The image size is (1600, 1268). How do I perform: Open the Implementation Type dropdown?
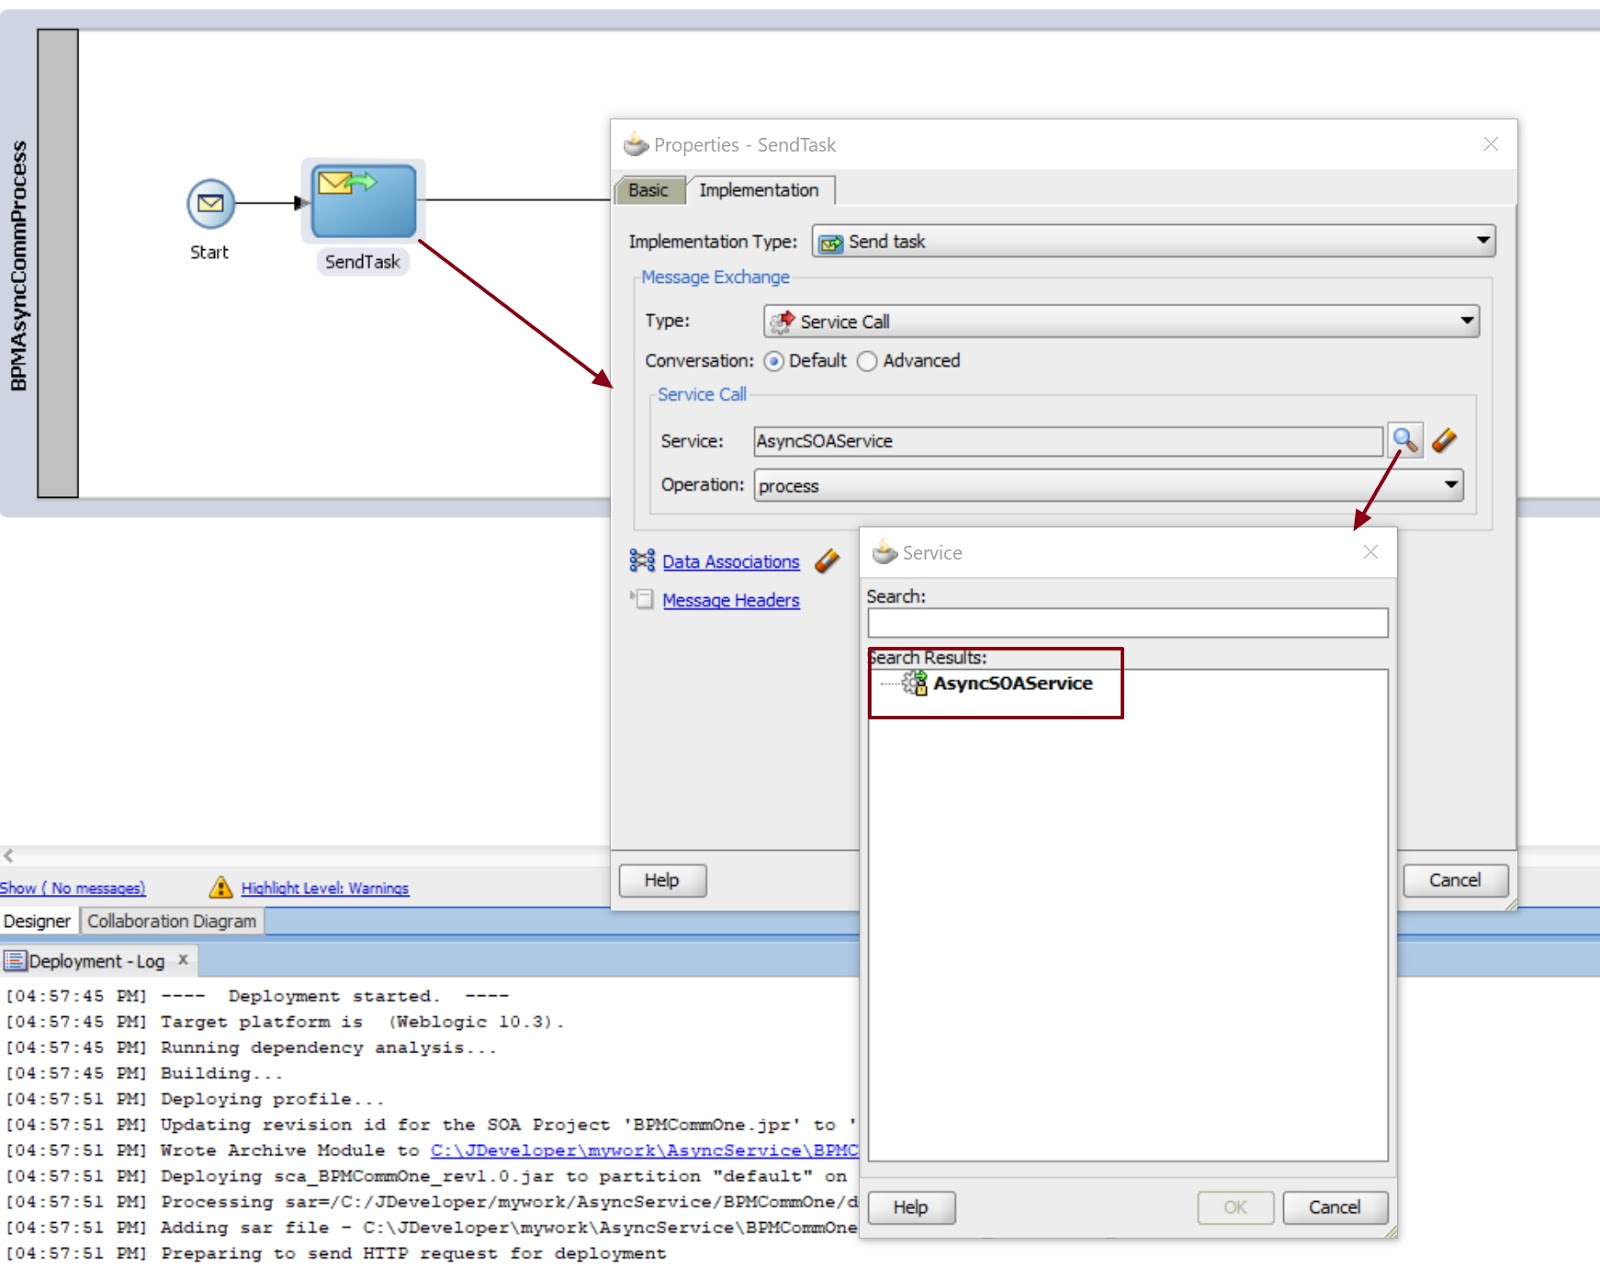click(x=1482, y=241)
